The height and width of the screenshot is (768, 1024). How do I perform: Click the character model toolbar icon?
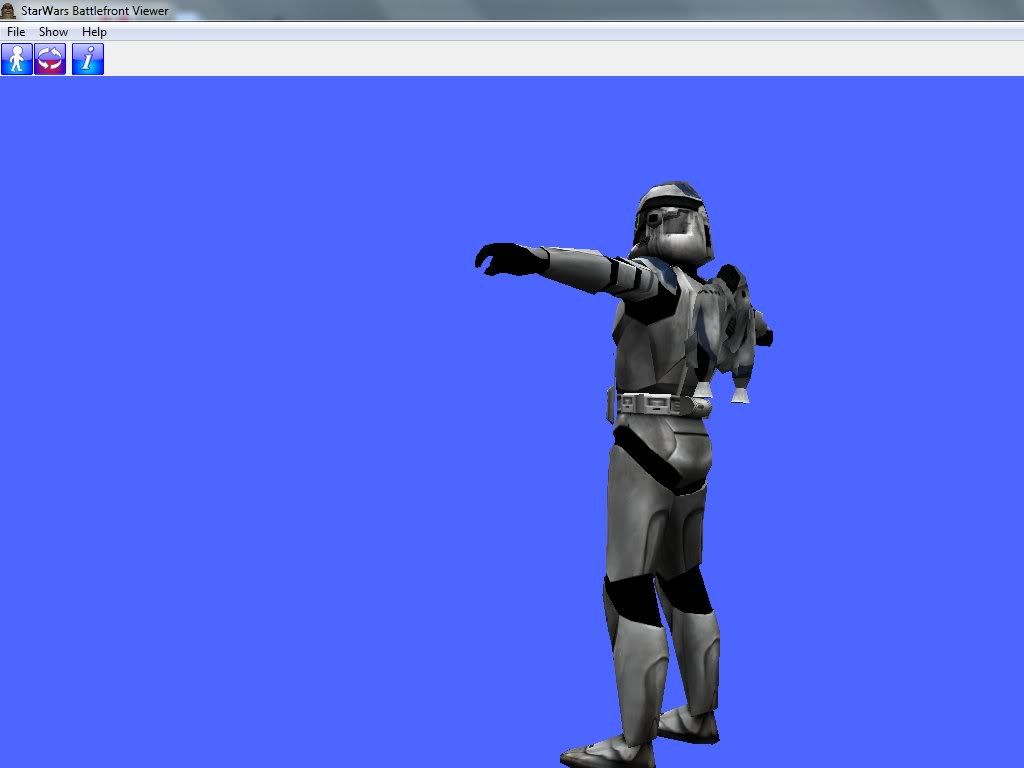(x=17, y=59)
